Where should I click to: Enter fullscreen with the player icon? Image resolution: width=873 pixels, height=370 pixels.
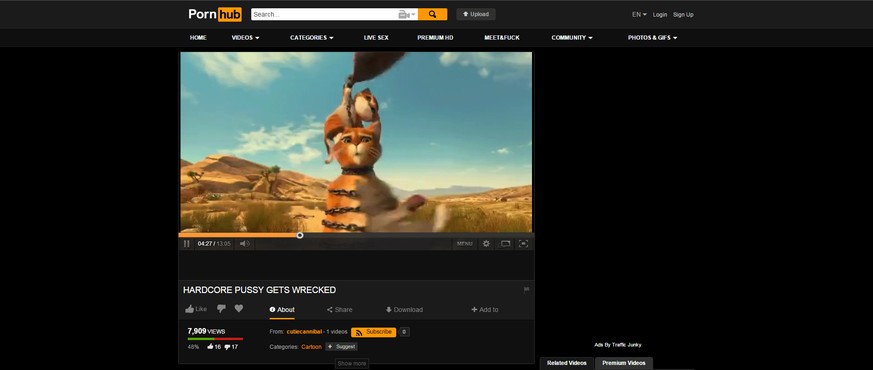(523, 244)
